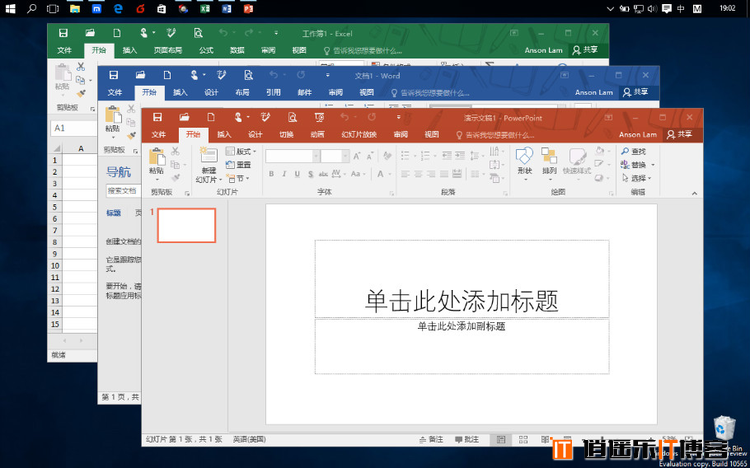
Task: Click the Excel Name Box showing A1
Action: [x=73, y=128]
